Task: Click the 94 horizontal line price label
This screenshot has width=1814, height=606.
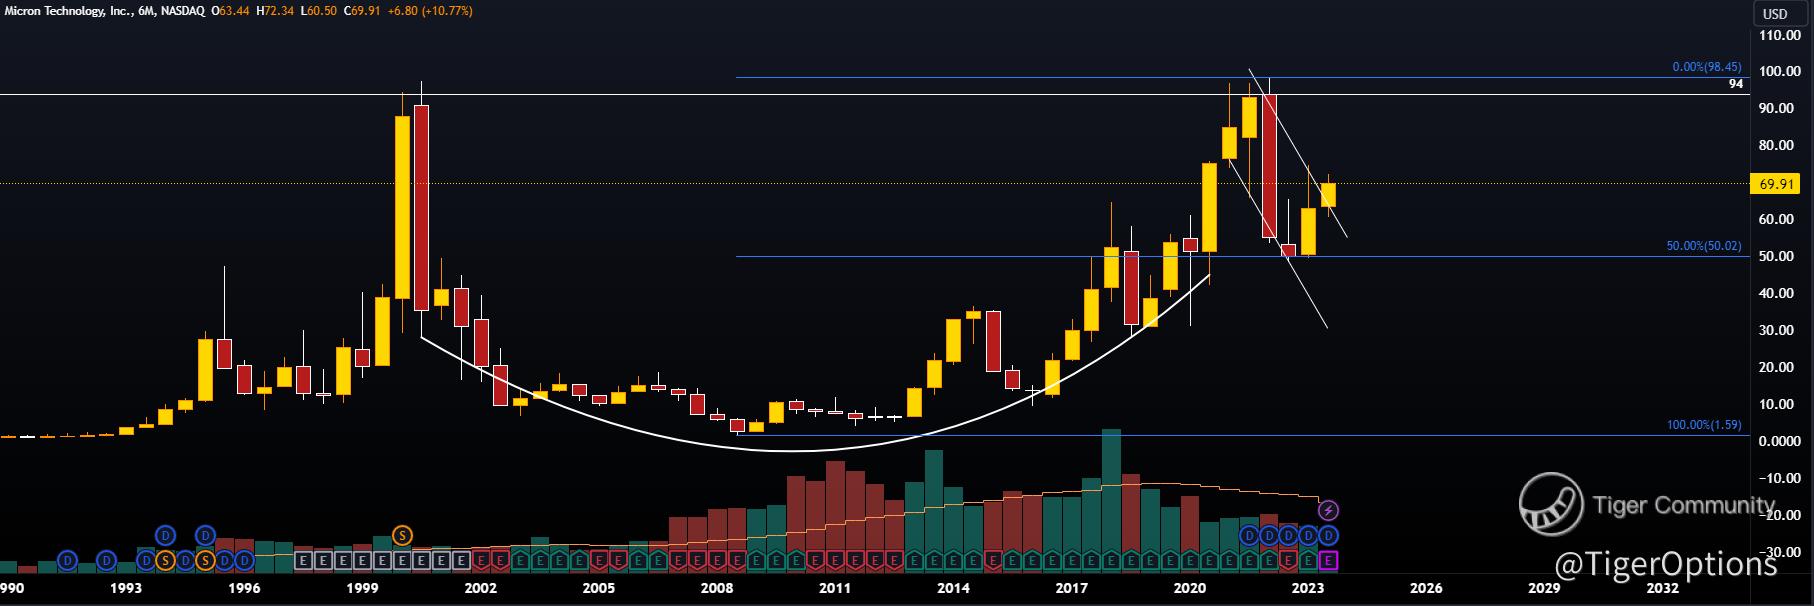Action: pos(1736,84)
